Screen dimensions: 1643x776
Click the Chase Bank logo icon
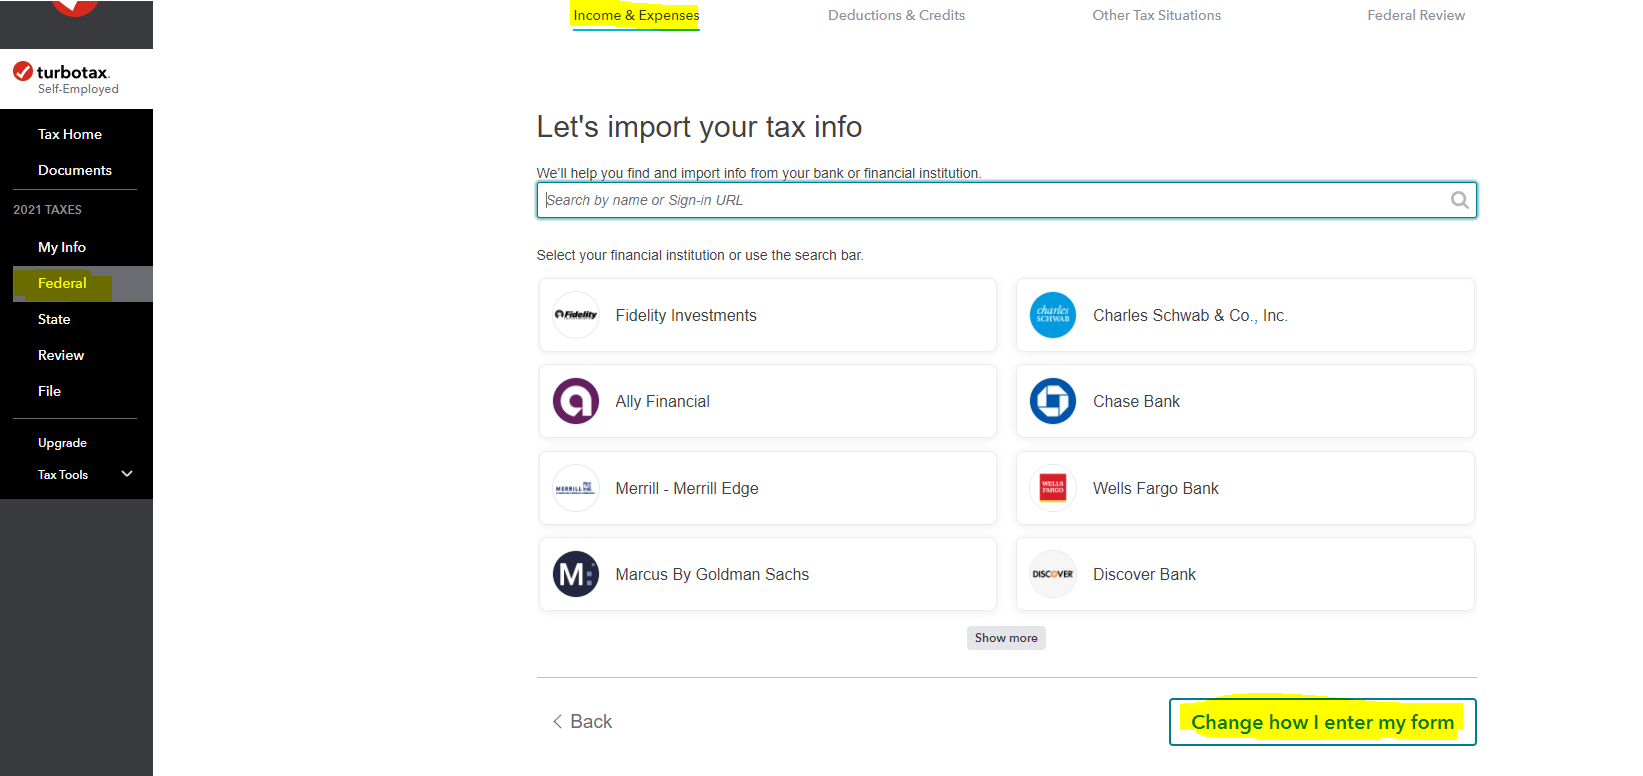click(x=1053, y=401)
